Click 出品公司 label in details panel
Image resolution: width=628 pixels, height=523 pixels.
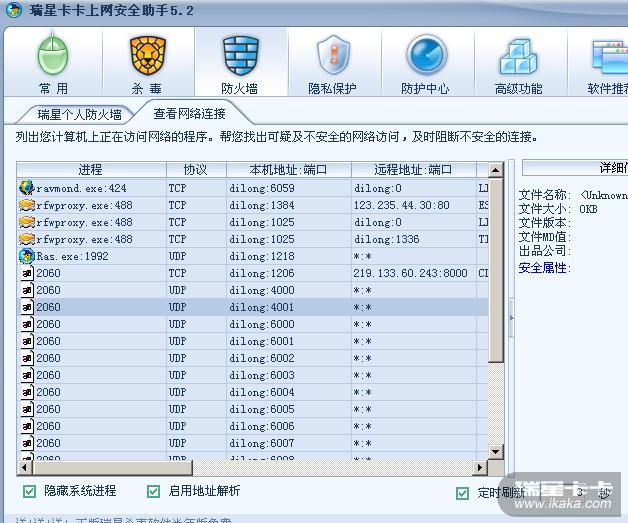(x=544, y=251)
